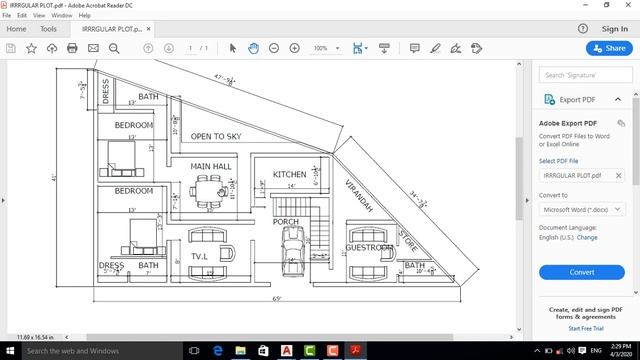Go to previous page arrow
Viewport: 640px width, 360px height.
click(x=148, y=49)
